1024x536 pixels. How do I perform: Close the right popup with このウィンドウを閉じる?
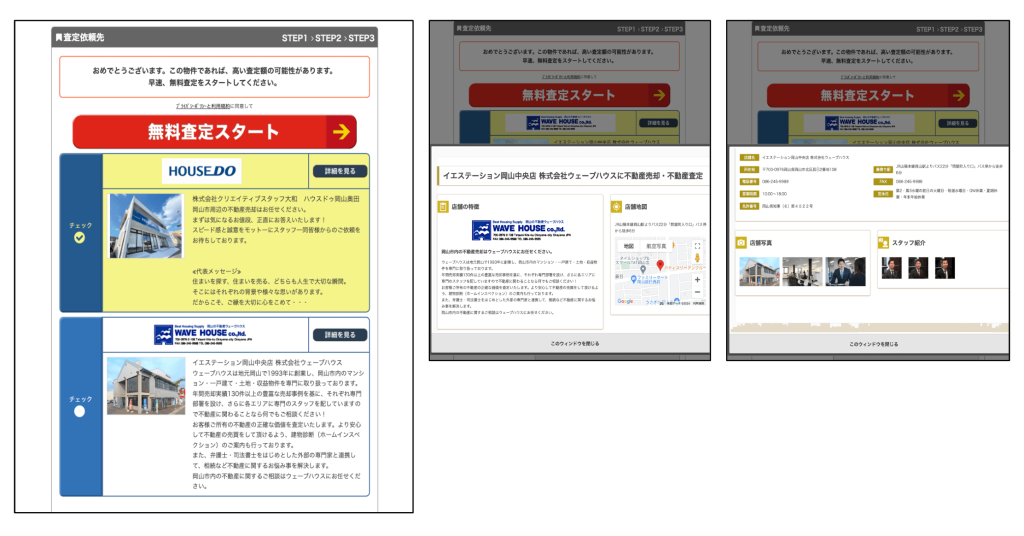click(x=873, y=343)
